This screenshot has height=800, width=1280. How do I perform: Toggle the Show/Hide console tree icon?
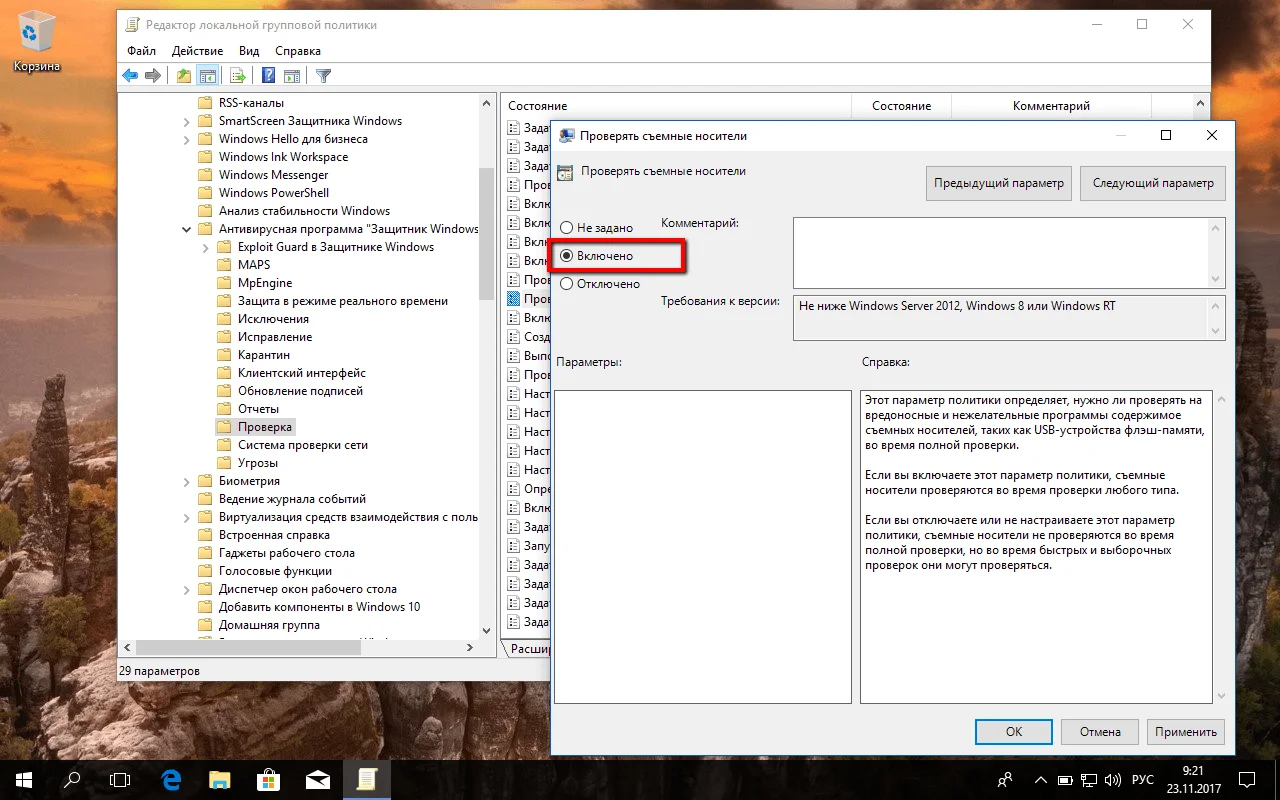pos(208,76)
